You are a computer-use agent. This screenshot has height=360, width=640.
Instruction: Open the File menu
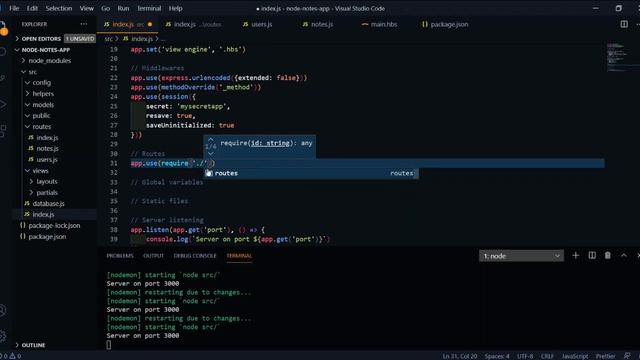click(14, 8)
